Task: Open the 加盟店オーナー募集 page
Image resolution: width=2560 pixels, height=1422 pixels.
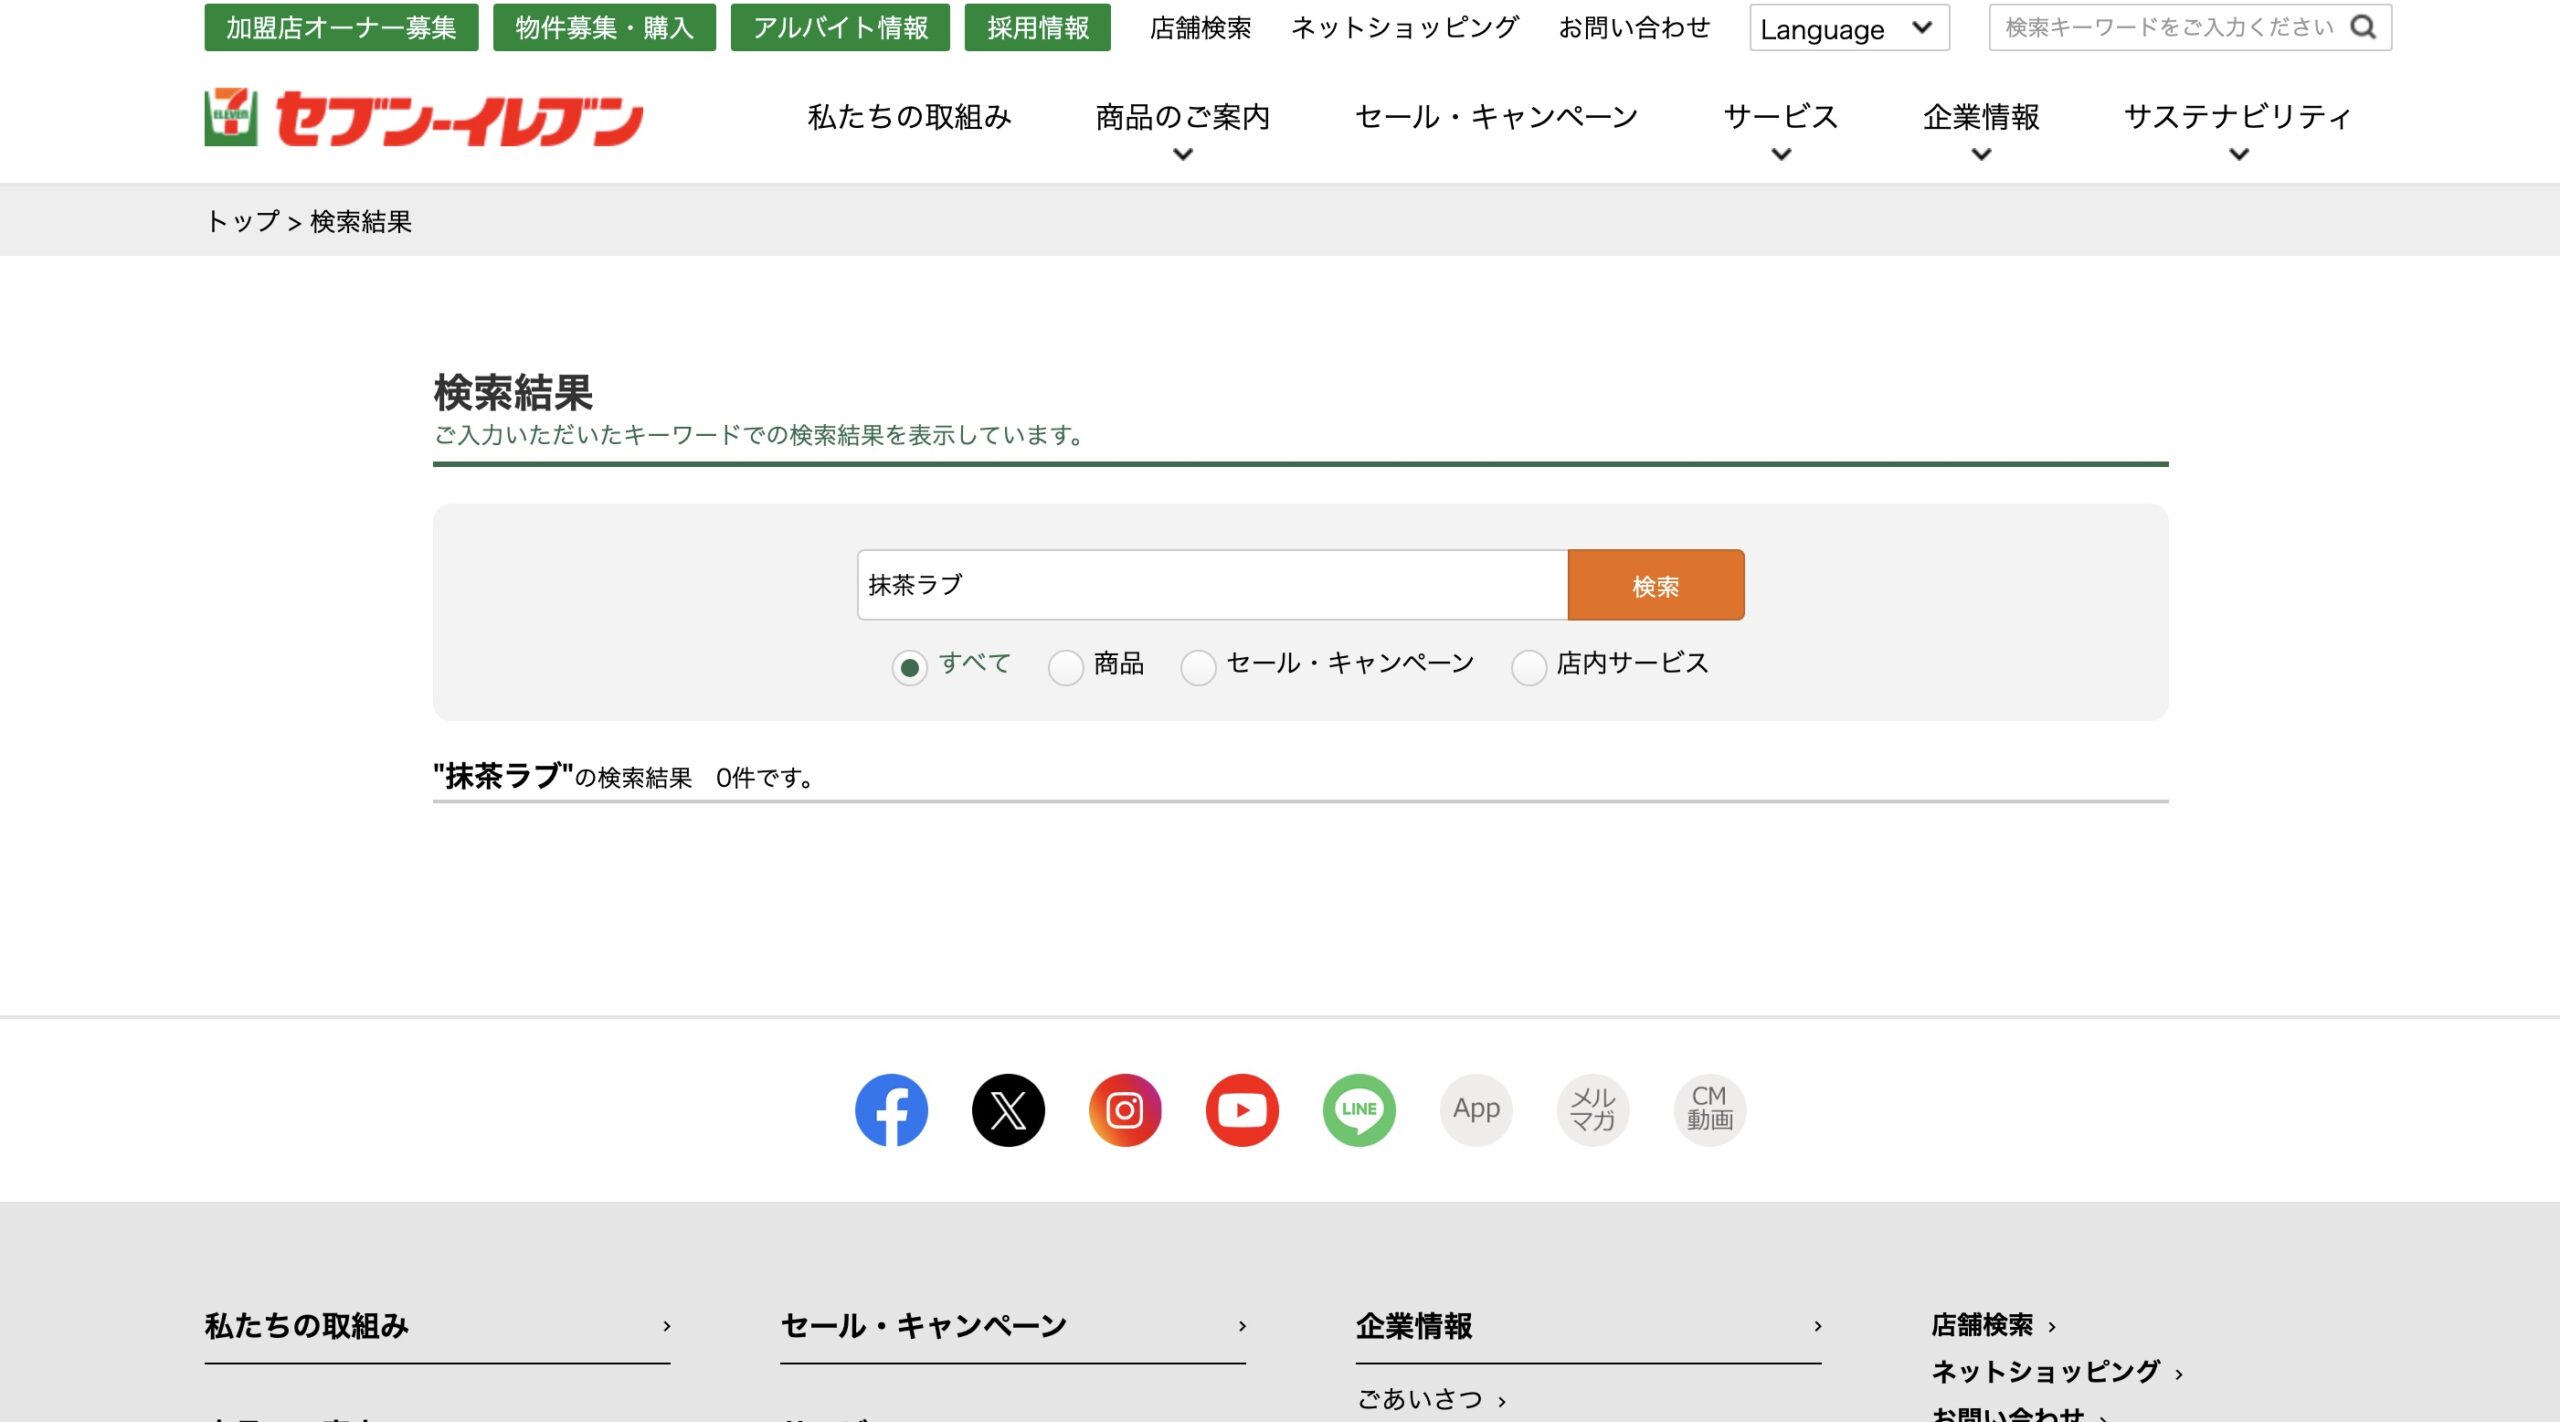Action: pyautogui.click(x=341, y=28)
